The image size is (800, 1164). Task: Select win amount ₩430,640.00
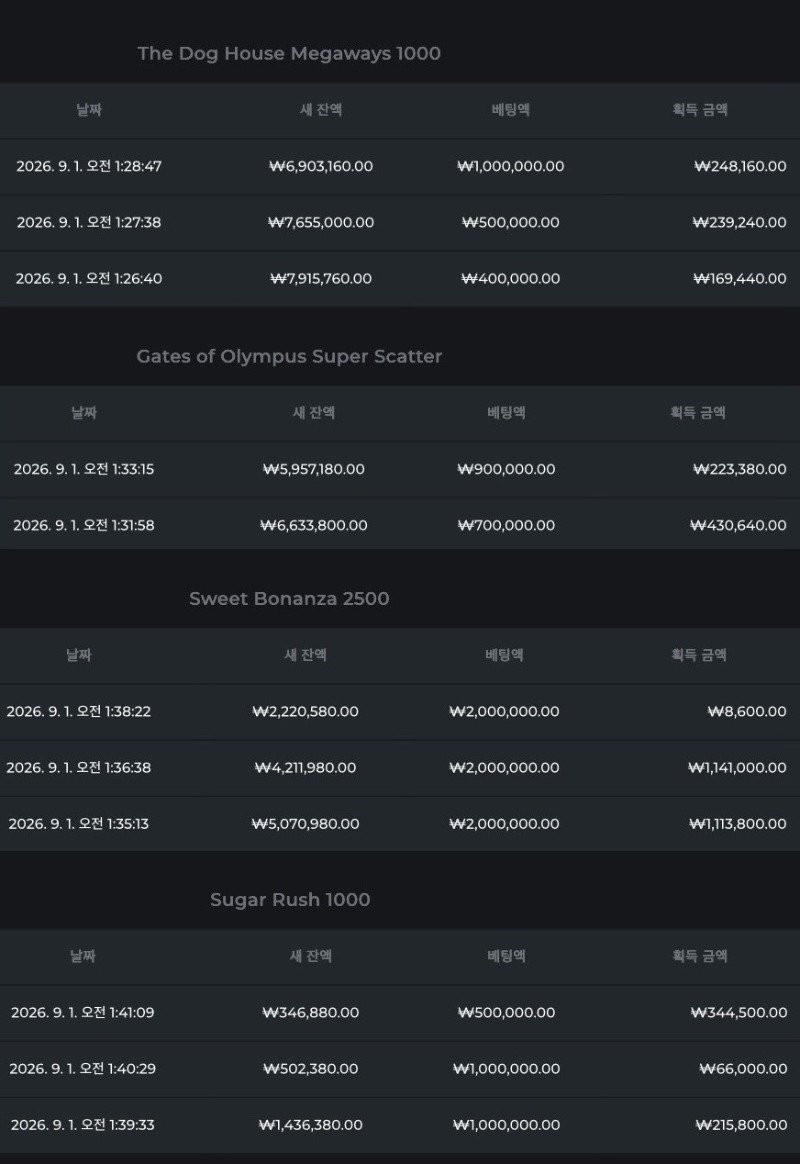(x=738, y=526)
